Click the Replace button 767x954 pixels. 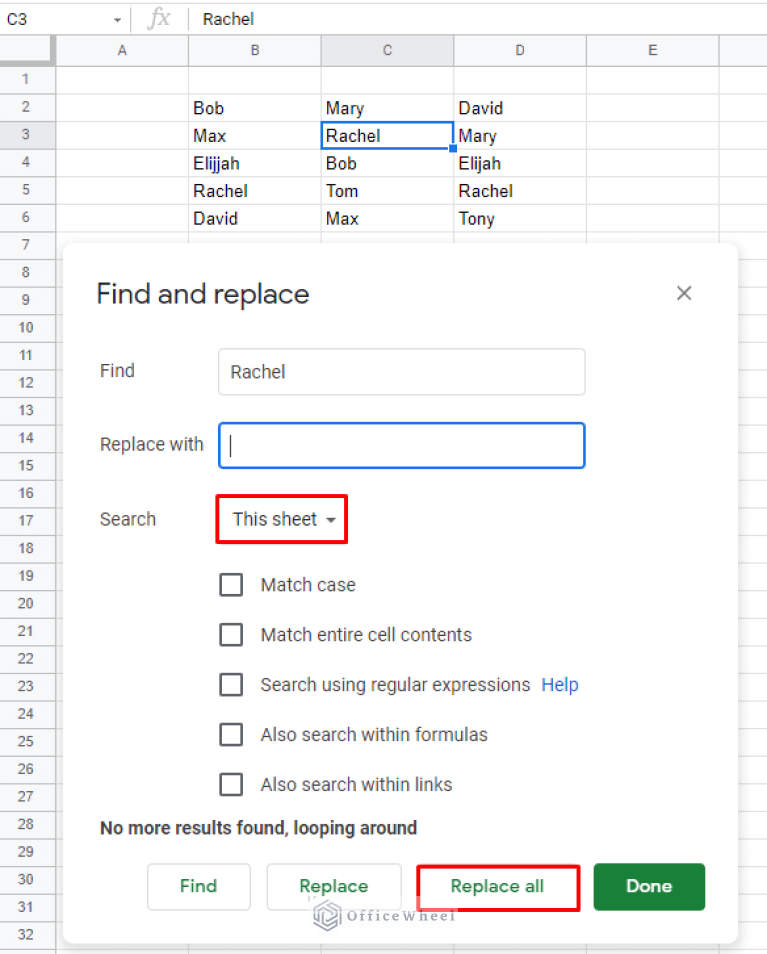click(x=334, y=887)
